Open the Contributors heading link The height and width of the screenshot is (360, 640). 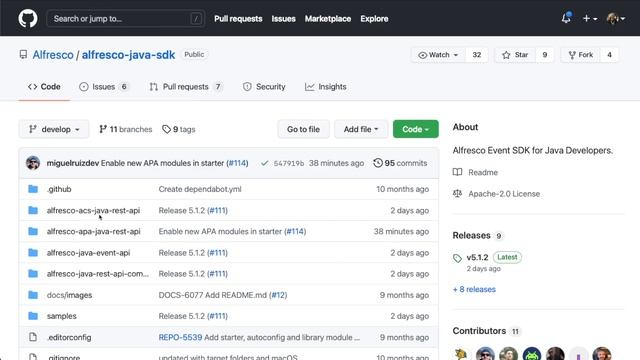coord(479,331)
